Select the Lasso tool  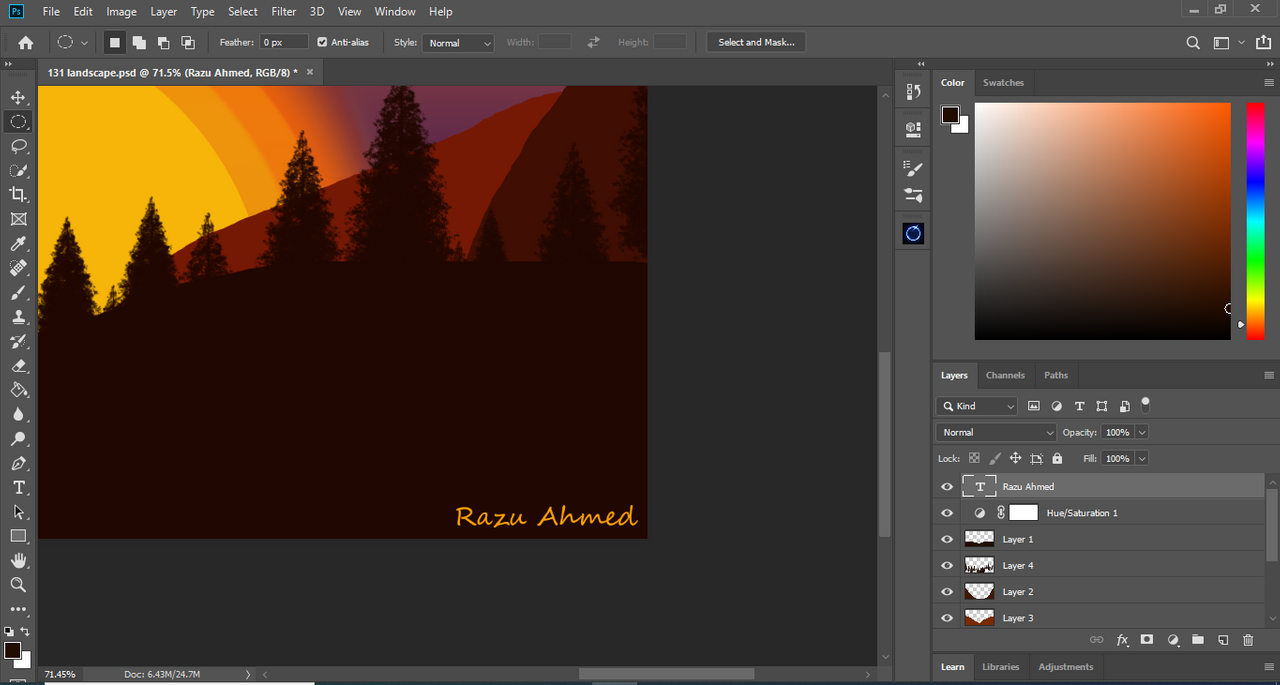18,146
